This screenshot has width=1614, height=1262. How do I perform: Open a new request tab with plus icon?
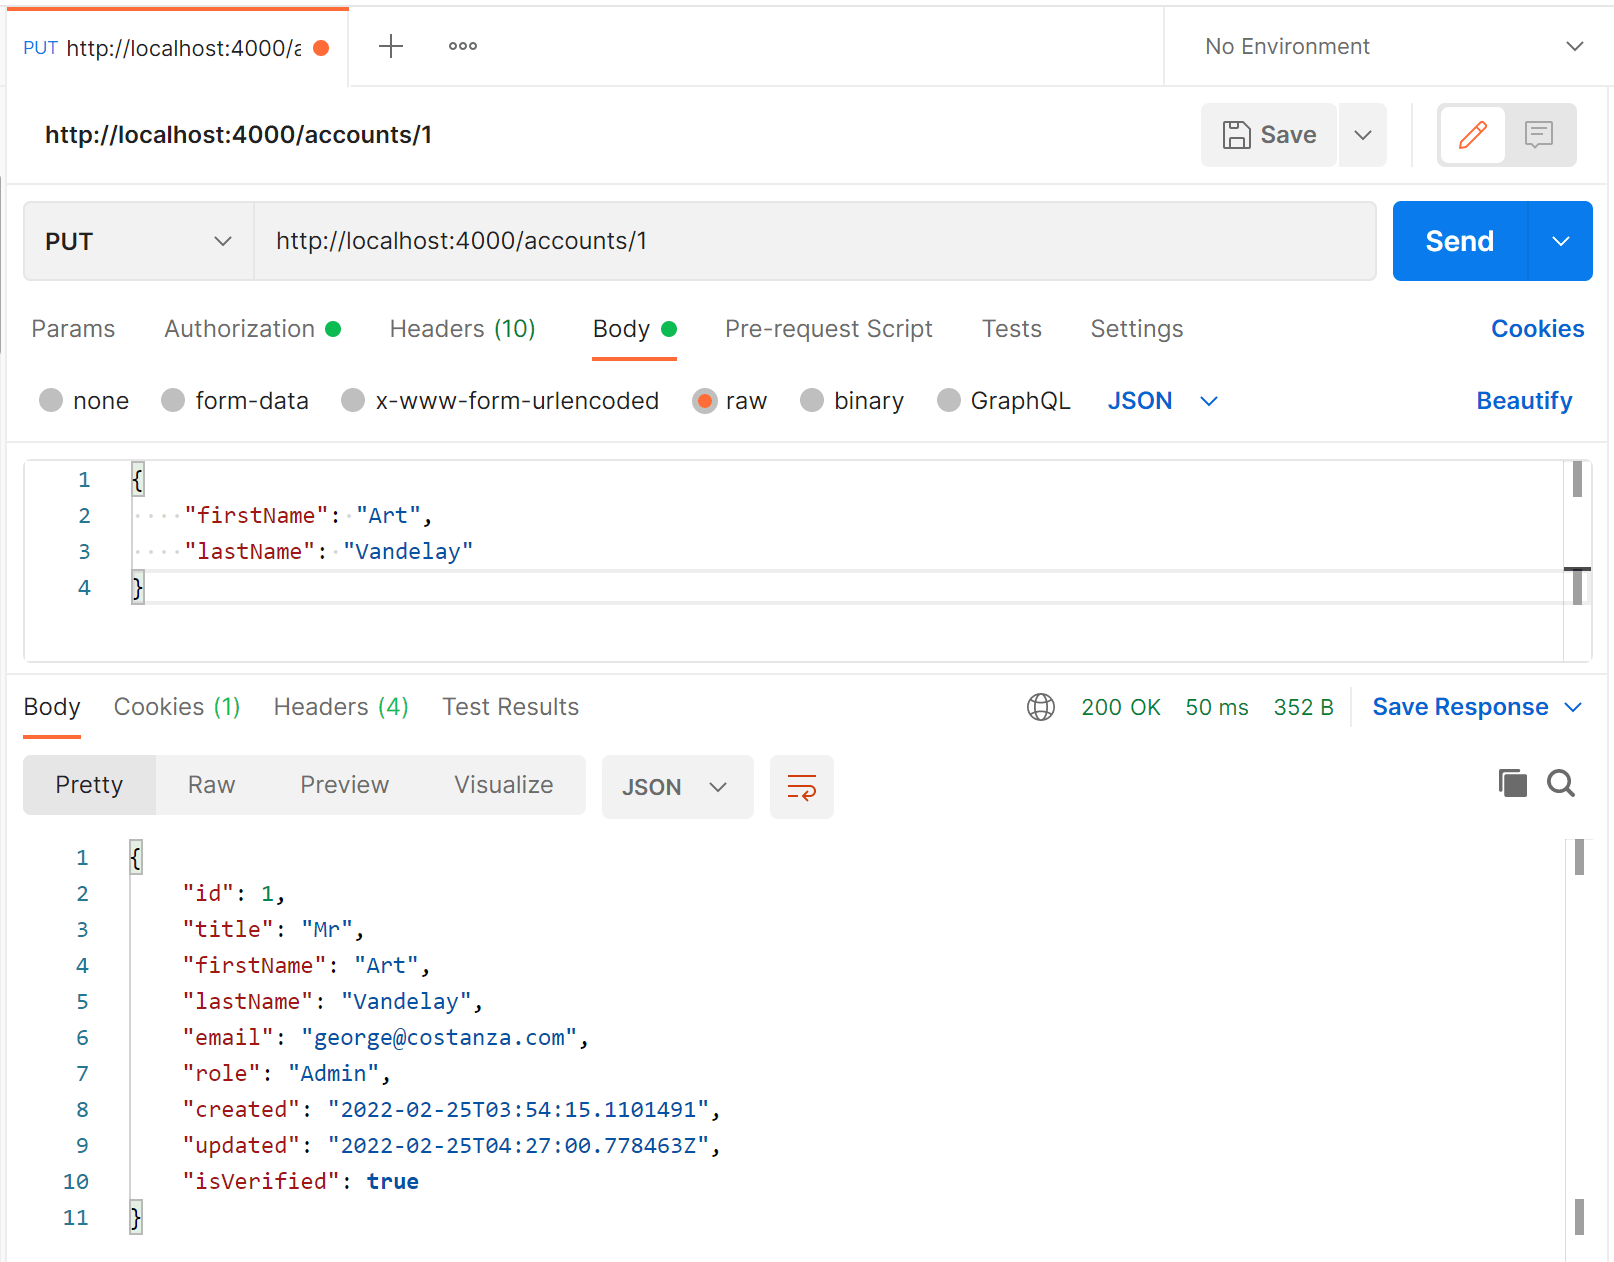391,46
